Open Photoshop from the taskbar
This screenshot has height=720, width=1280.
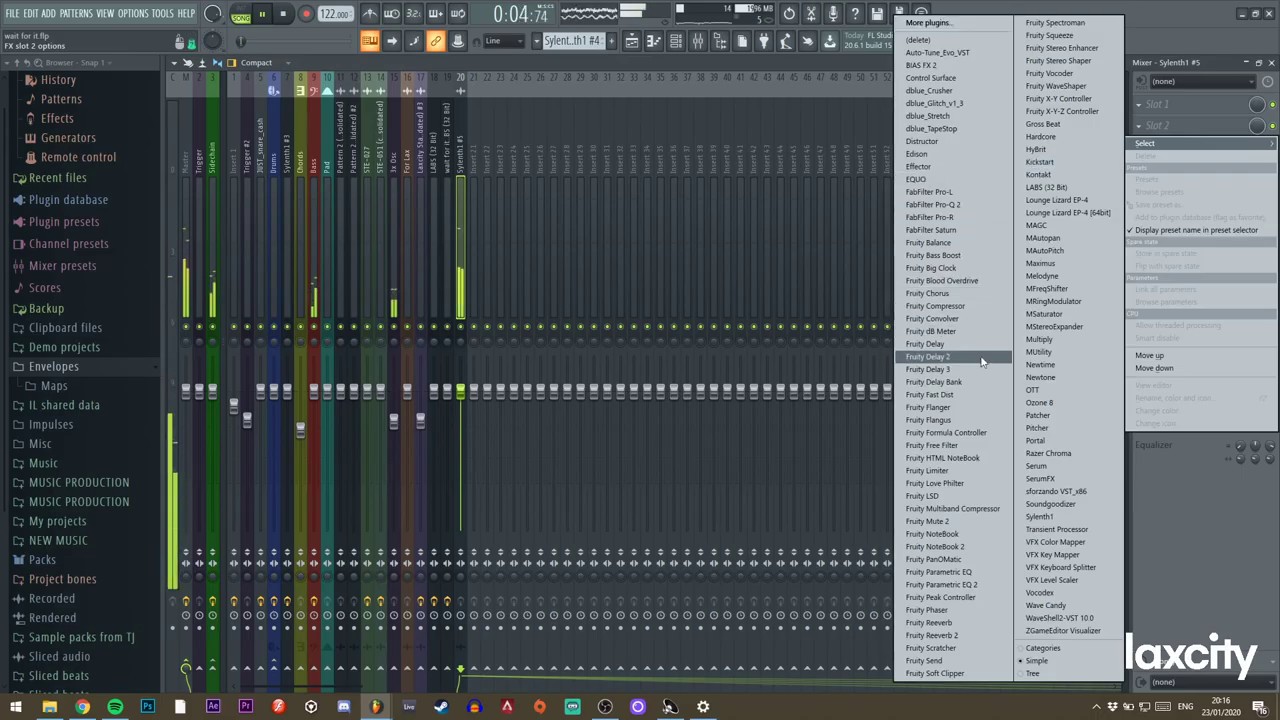coord(147,707)
